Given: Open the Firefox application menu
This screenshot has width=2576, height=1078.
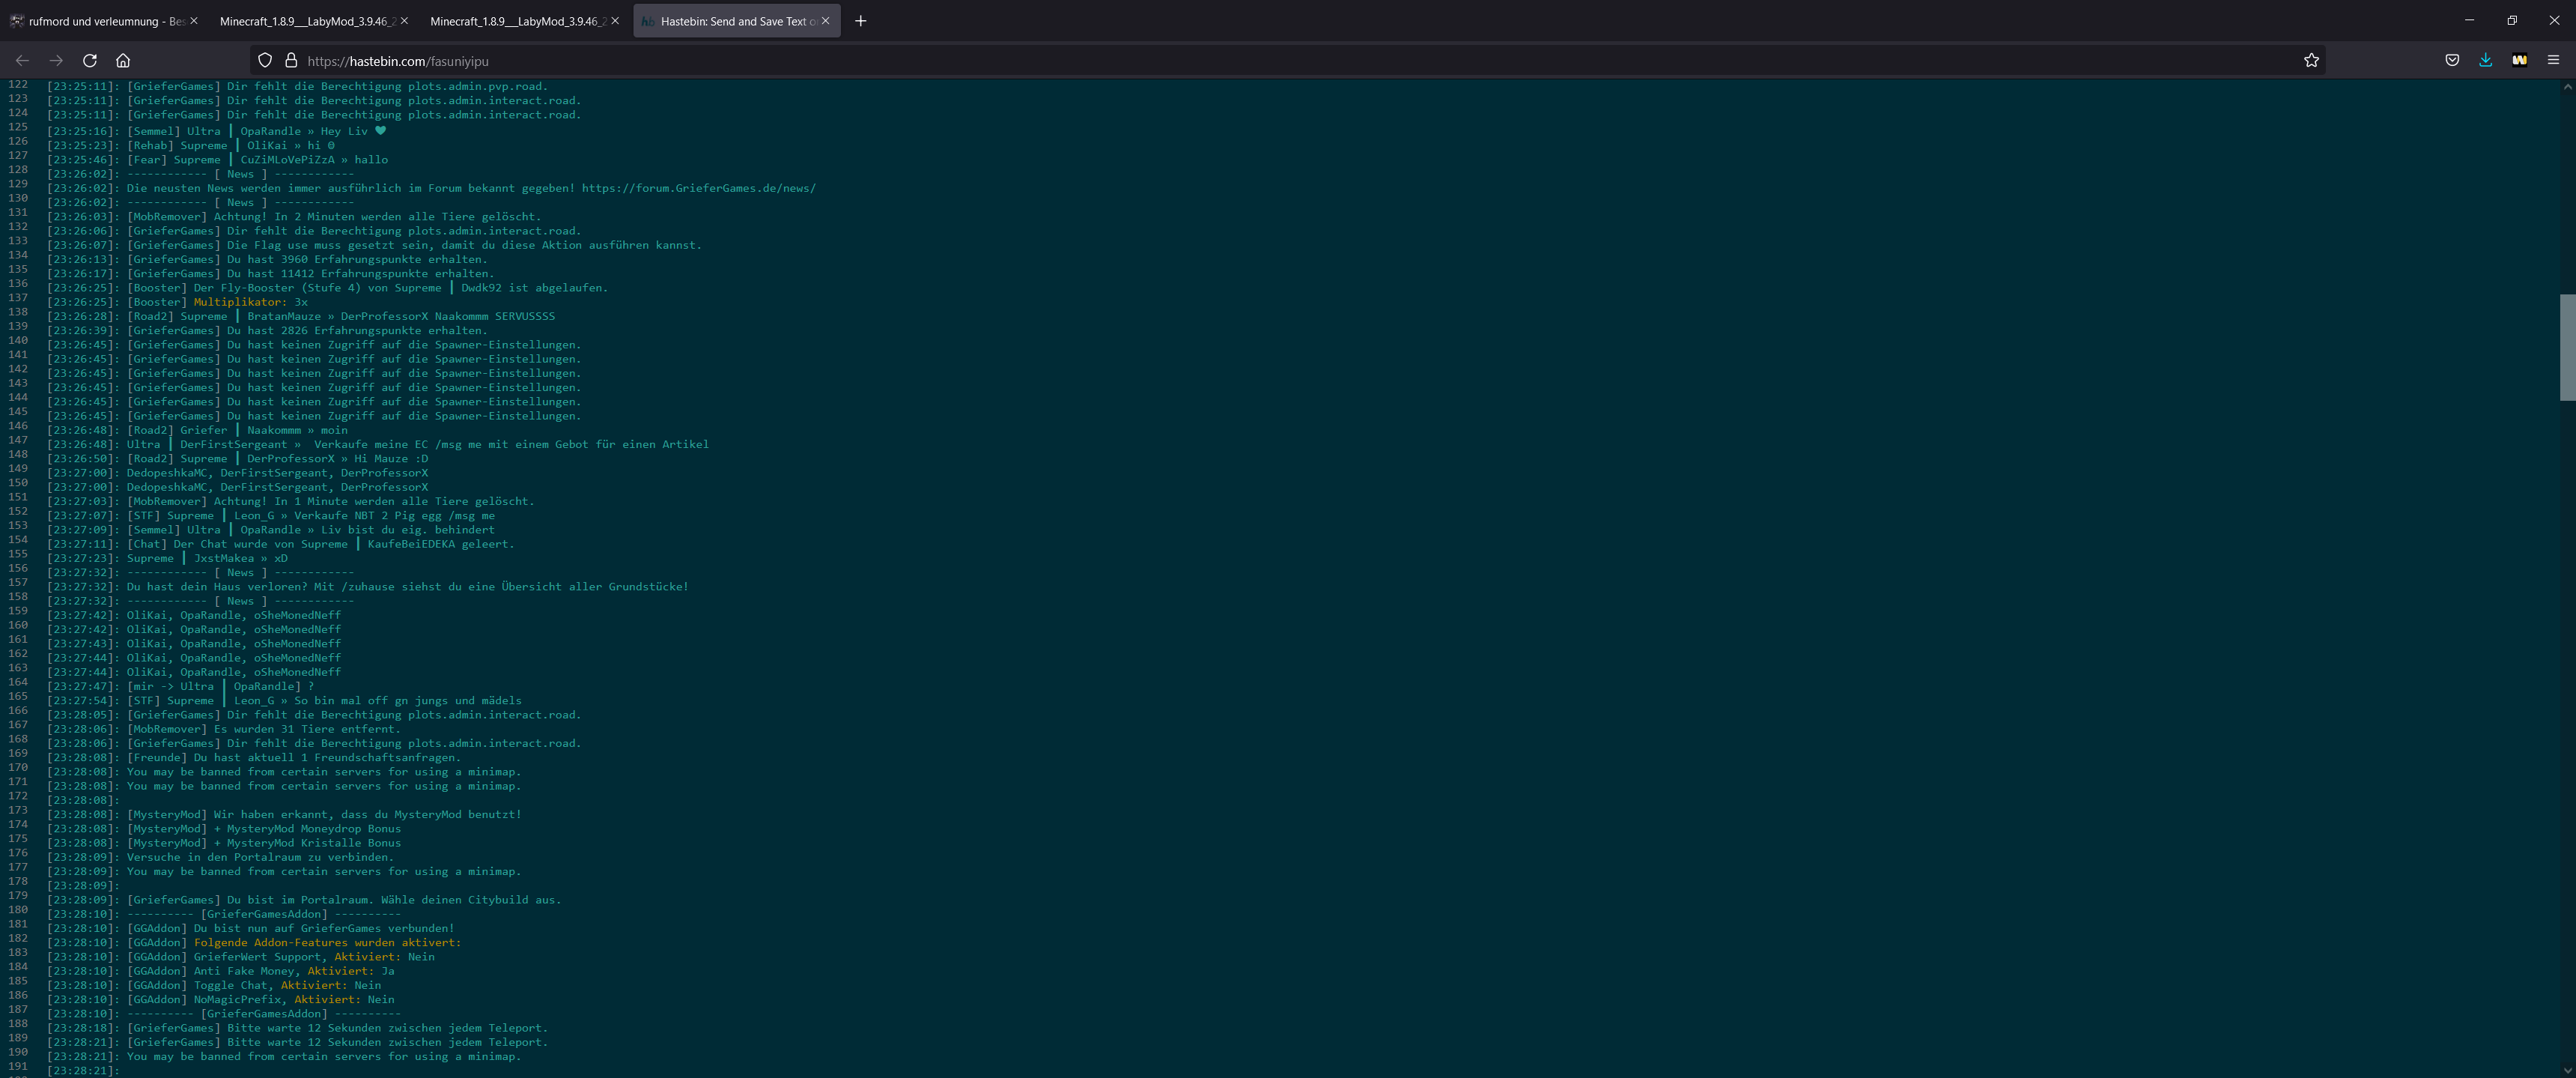Looking at the screenshot, I should pos(2553,60).
